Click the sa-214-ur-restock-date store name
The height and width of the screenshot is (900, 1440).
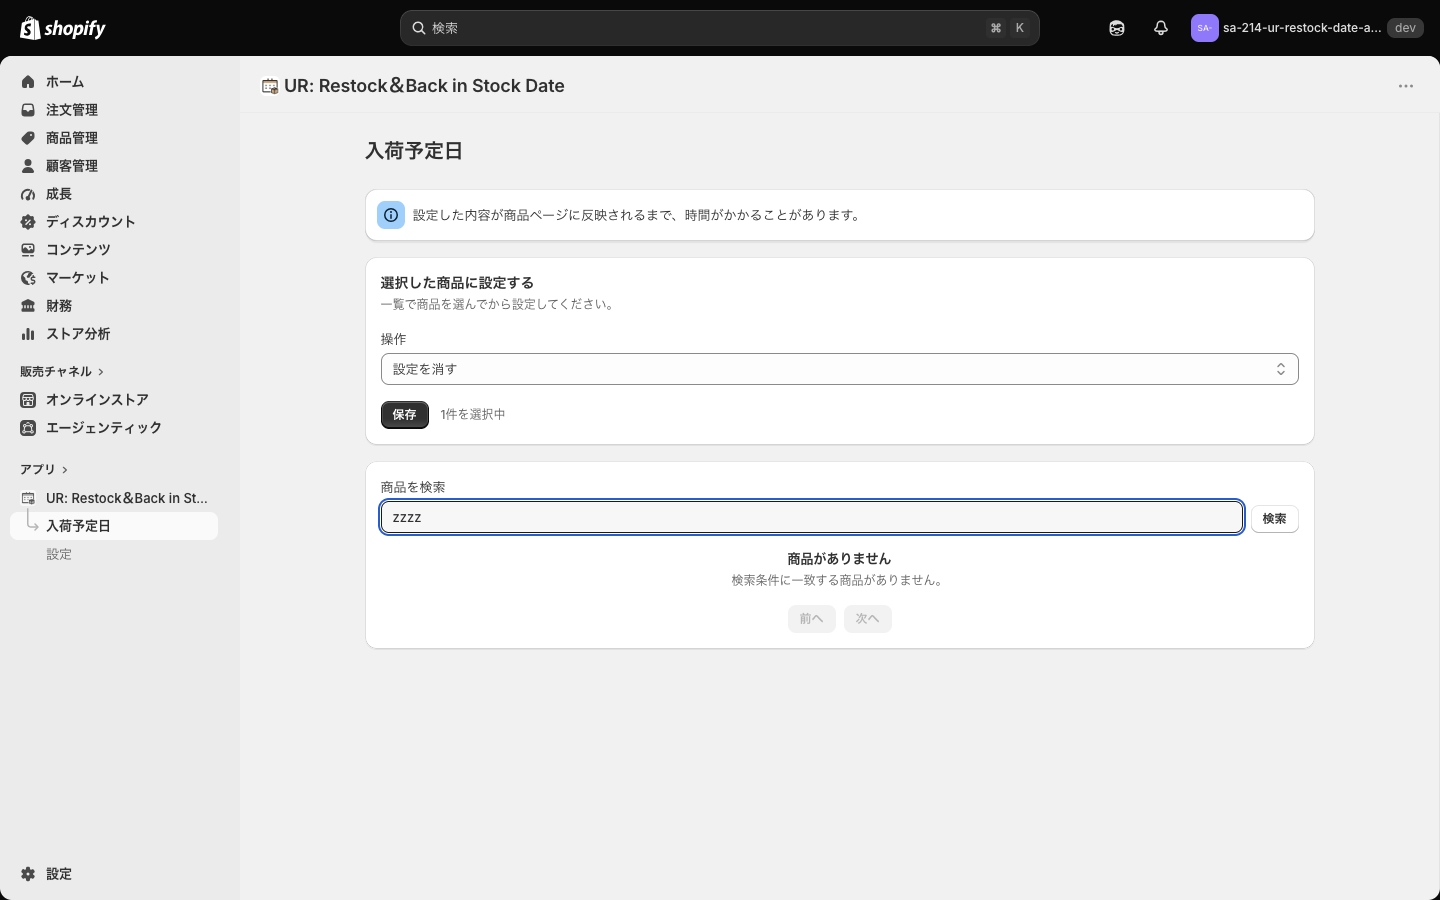(x=1302, y=28)
